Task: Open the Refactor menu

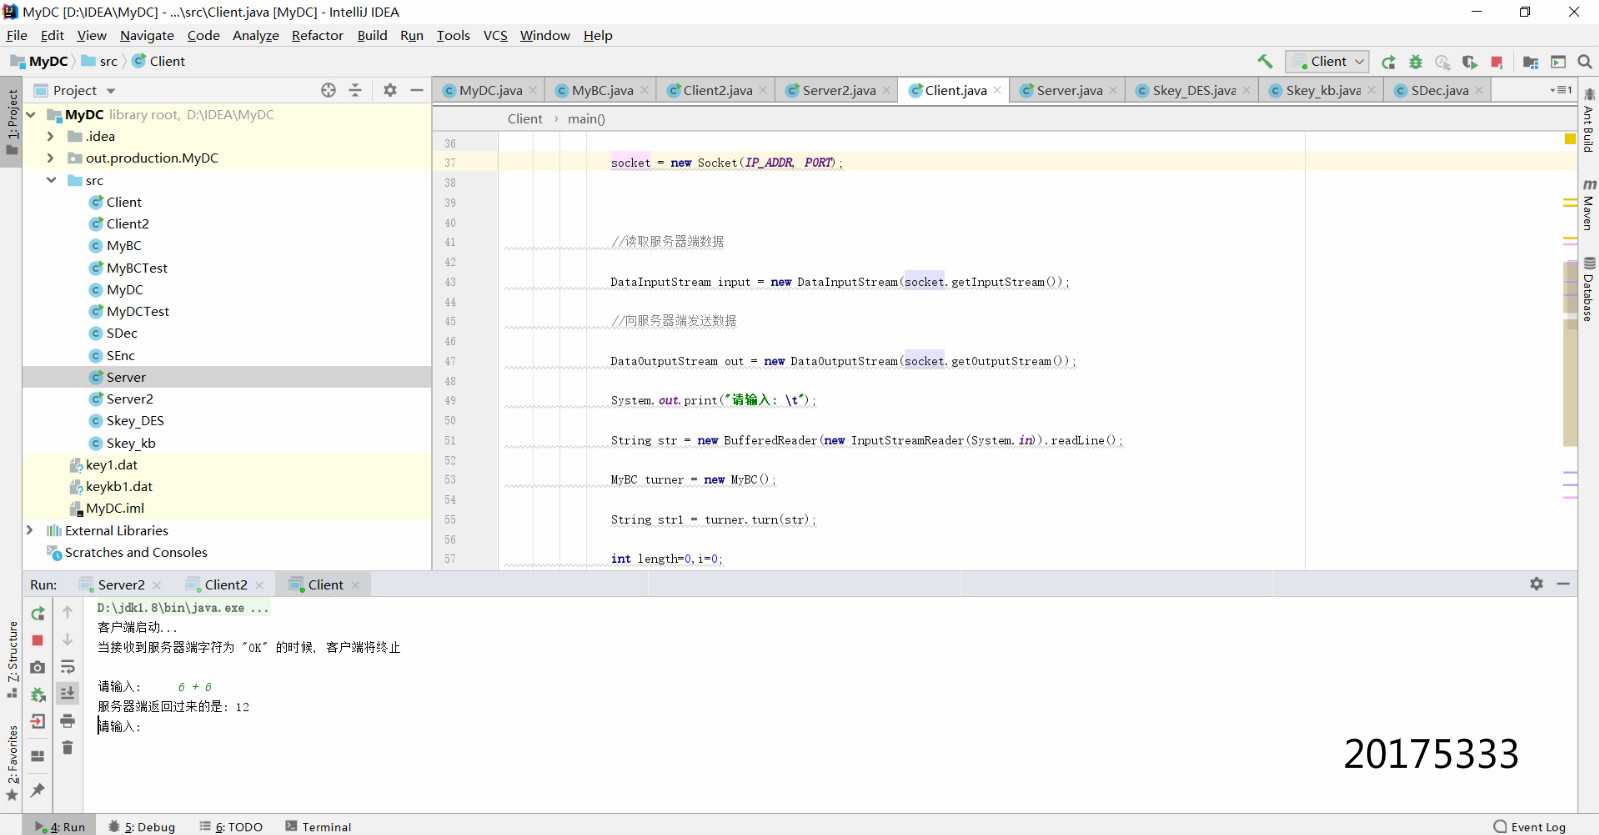Action: (x=317, y=35)
